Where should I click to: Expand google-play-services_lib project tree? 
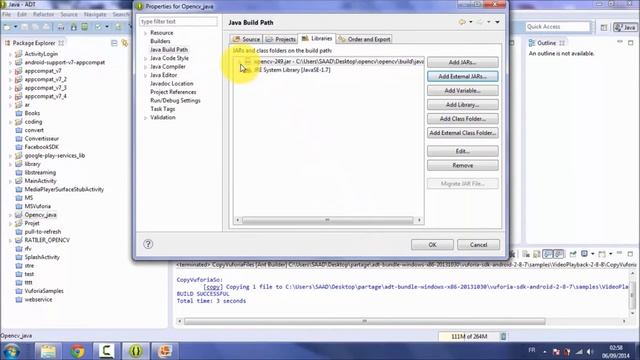(x=10, y=156)
